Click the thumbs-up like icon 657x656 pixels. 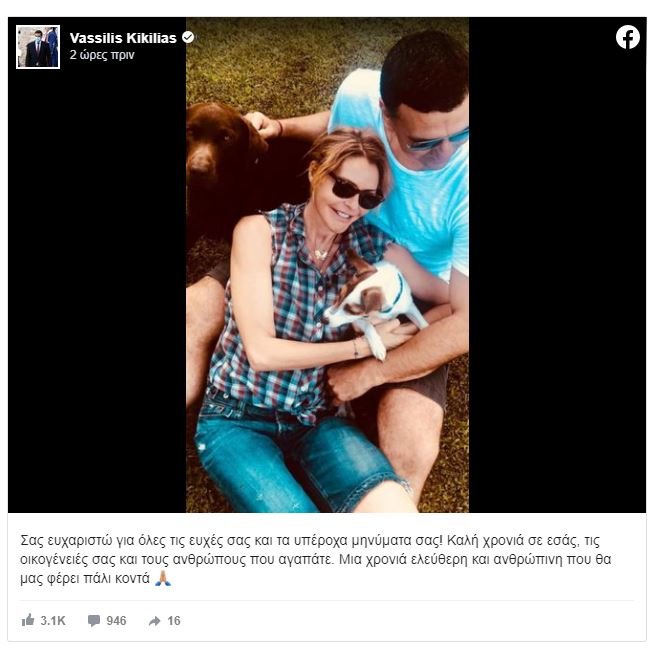28,620
